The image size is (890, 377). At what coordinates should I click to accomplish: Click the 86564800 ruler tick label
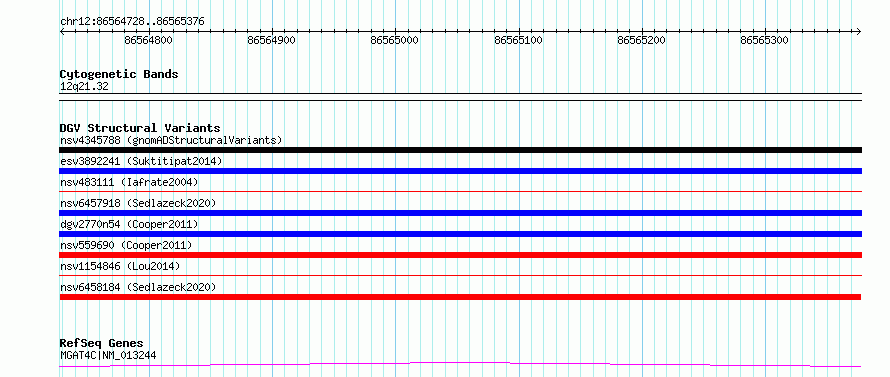(149, 40)
